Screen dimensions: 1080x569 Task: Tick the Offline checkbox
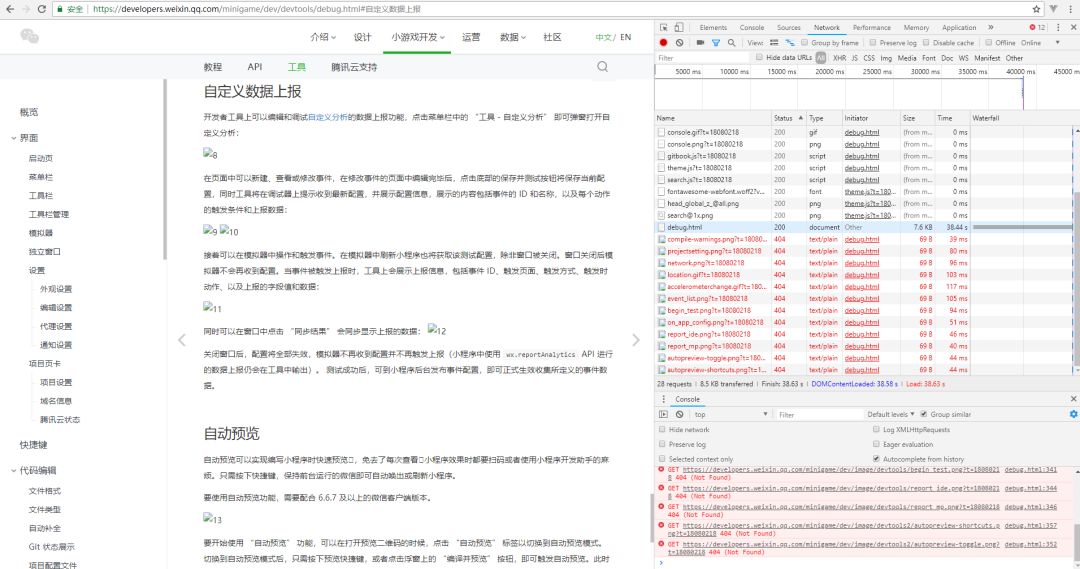(988, 43)
